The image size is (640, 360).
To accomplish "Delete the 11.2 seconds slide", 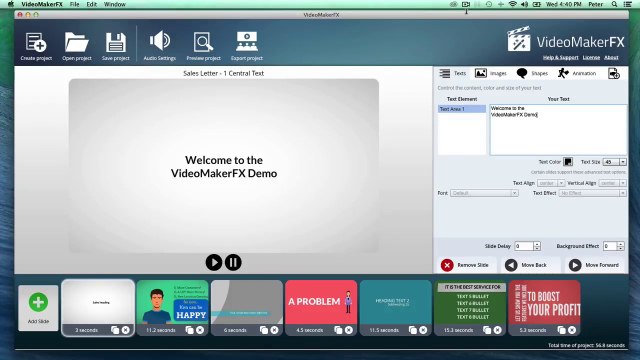I will [200, 330].
